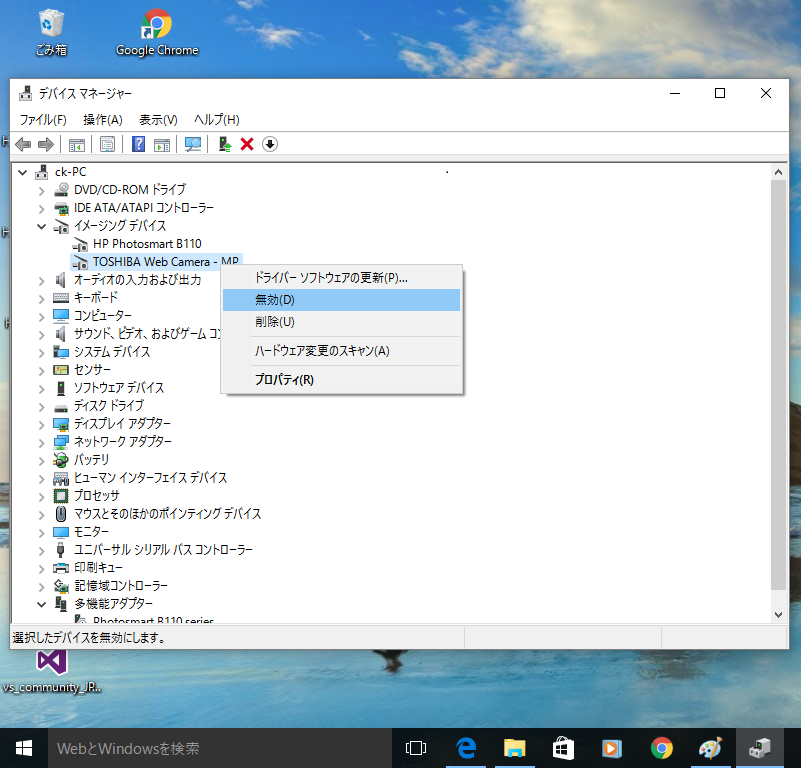This screenshot has width=801, height=772.
Task: Choose ハードウェア変更のスキャン(A) in context menu
Action: click(x=341, y=351)
